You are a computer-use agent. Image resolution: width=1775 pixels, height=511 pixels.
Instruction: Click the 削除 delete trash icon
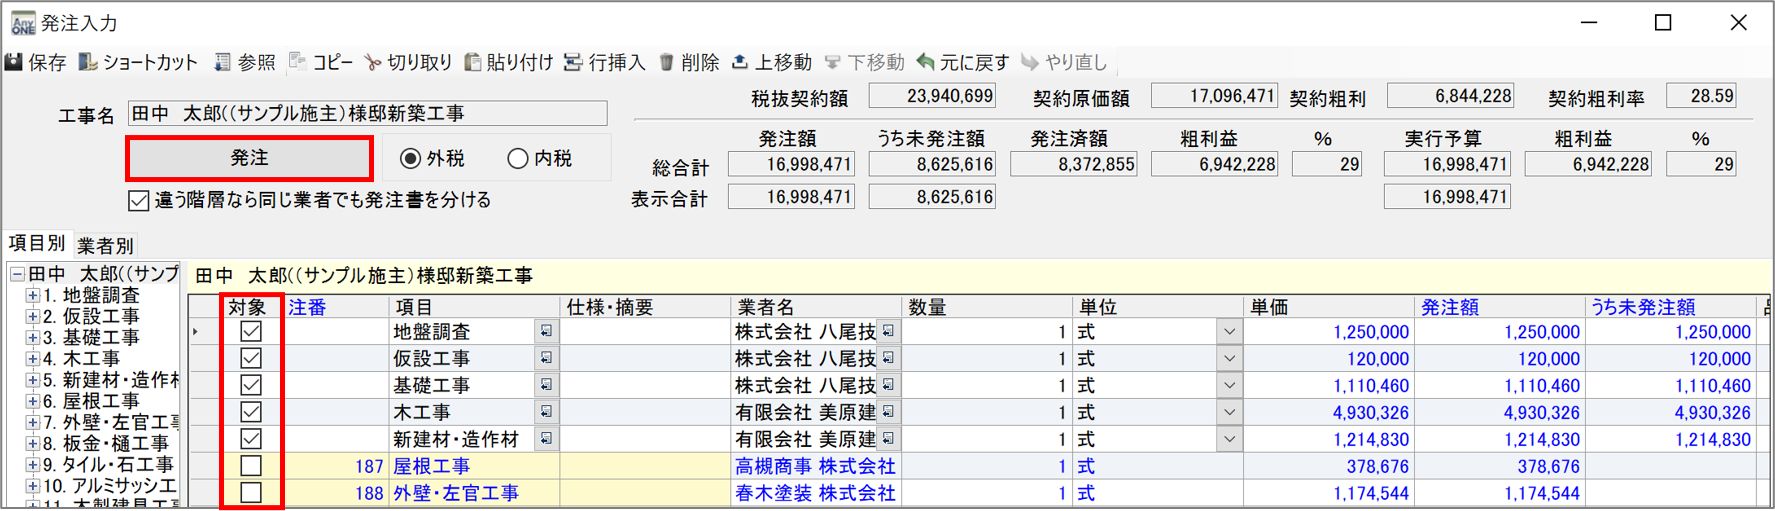point(666,62)
